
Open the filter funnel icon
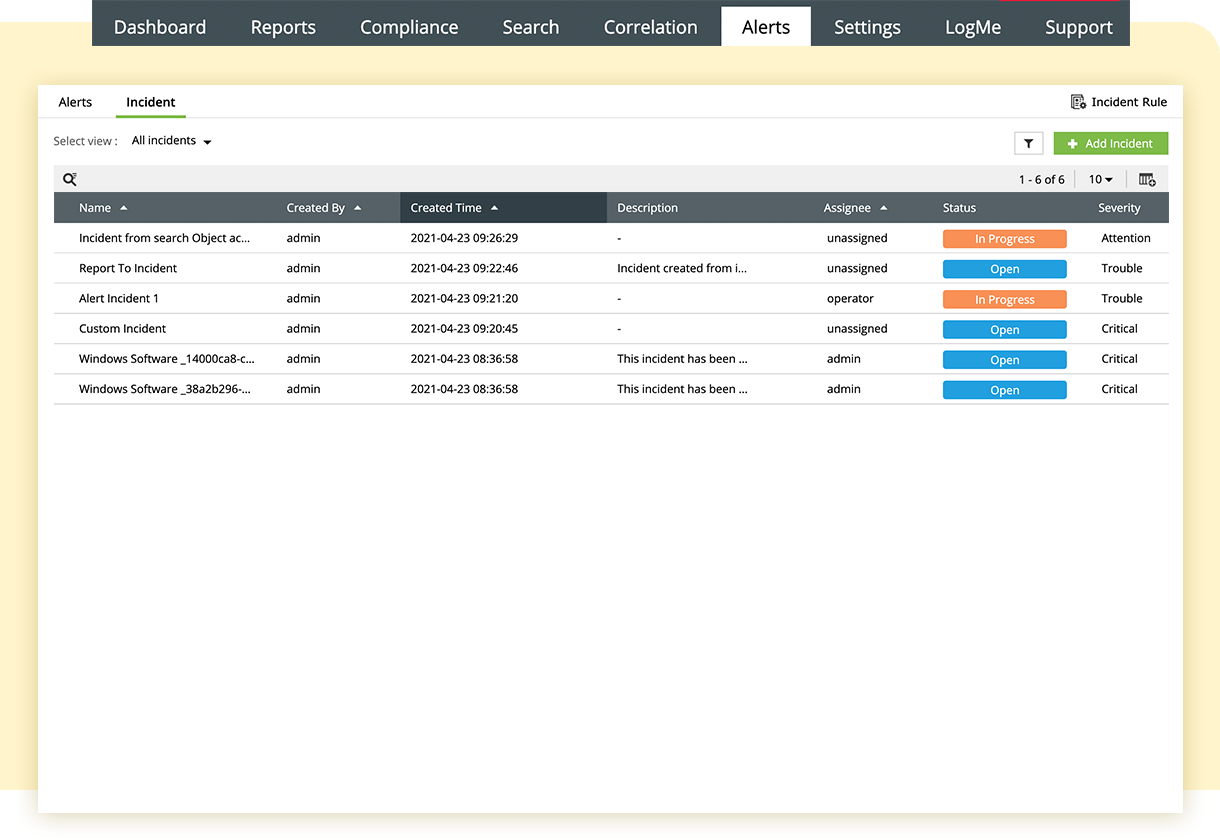(x=1028, y=144)
